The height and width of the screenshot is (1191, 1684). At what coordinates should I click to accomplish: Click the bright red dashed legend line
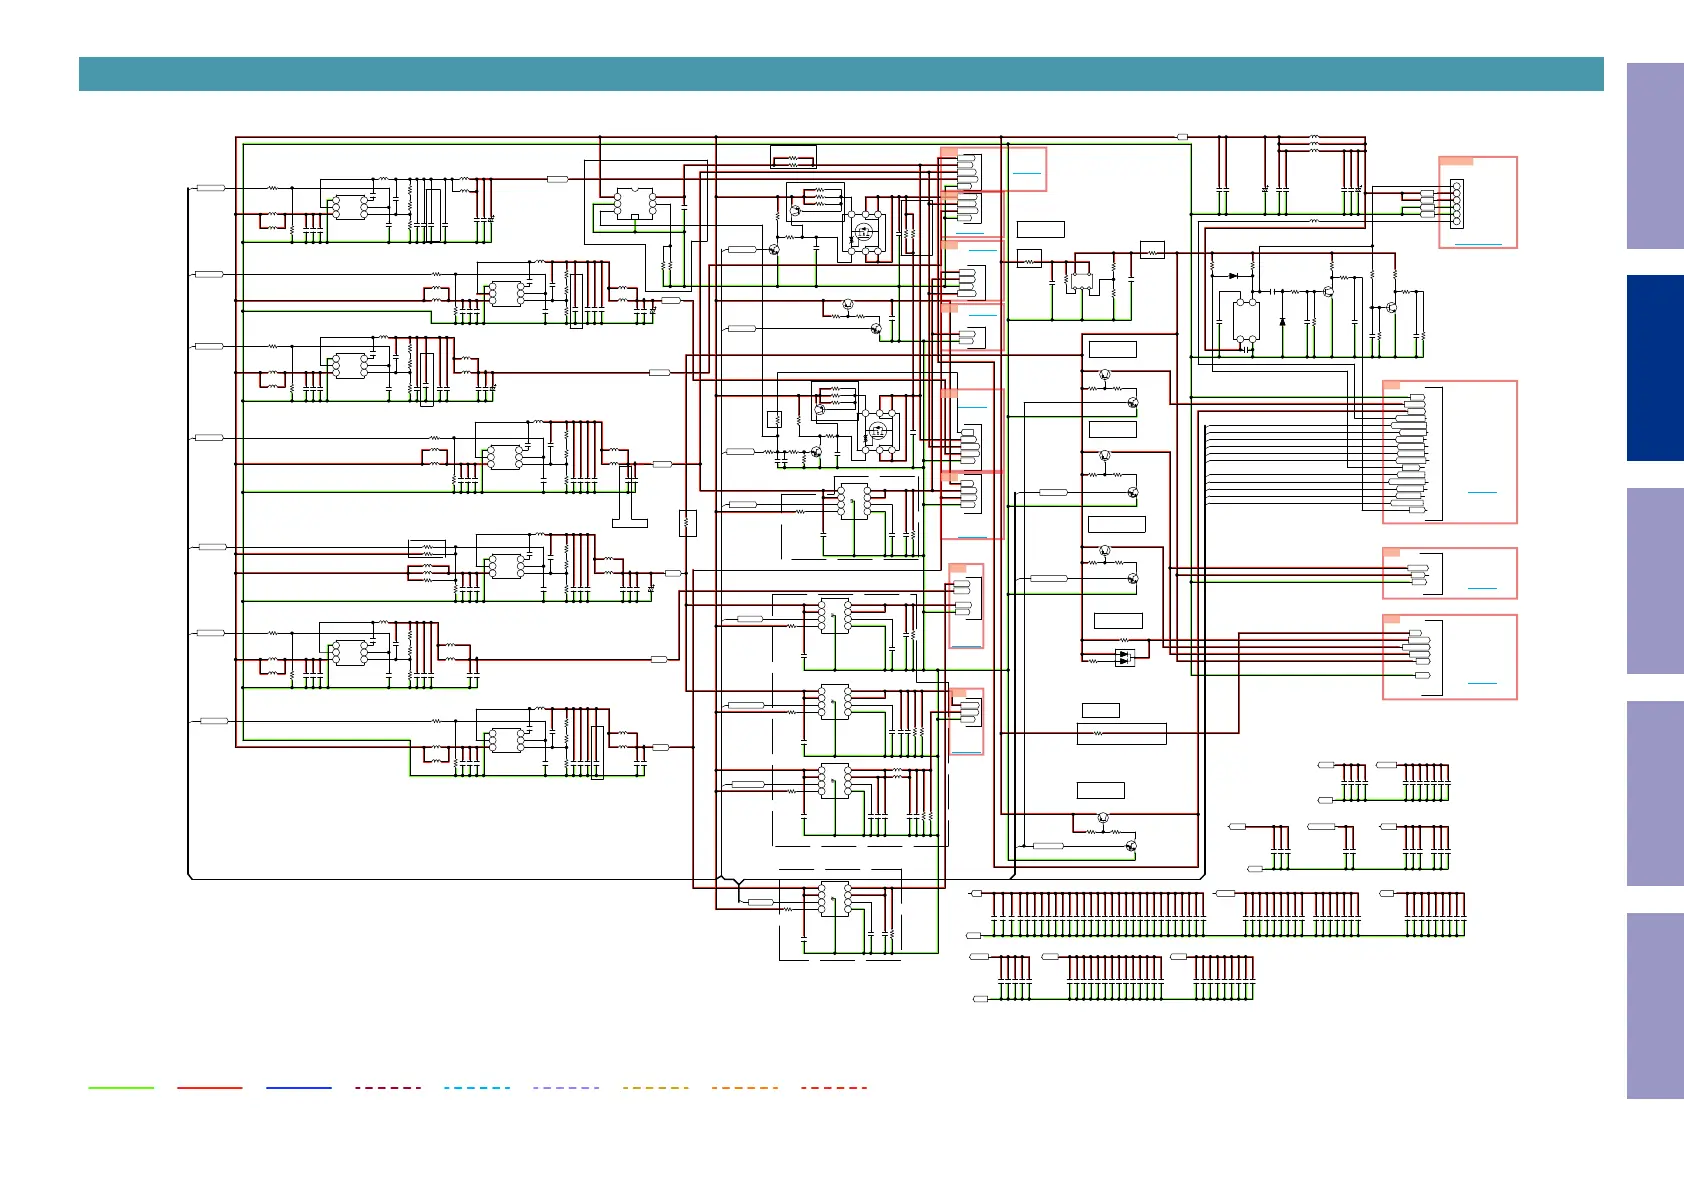coord(834,1087)
